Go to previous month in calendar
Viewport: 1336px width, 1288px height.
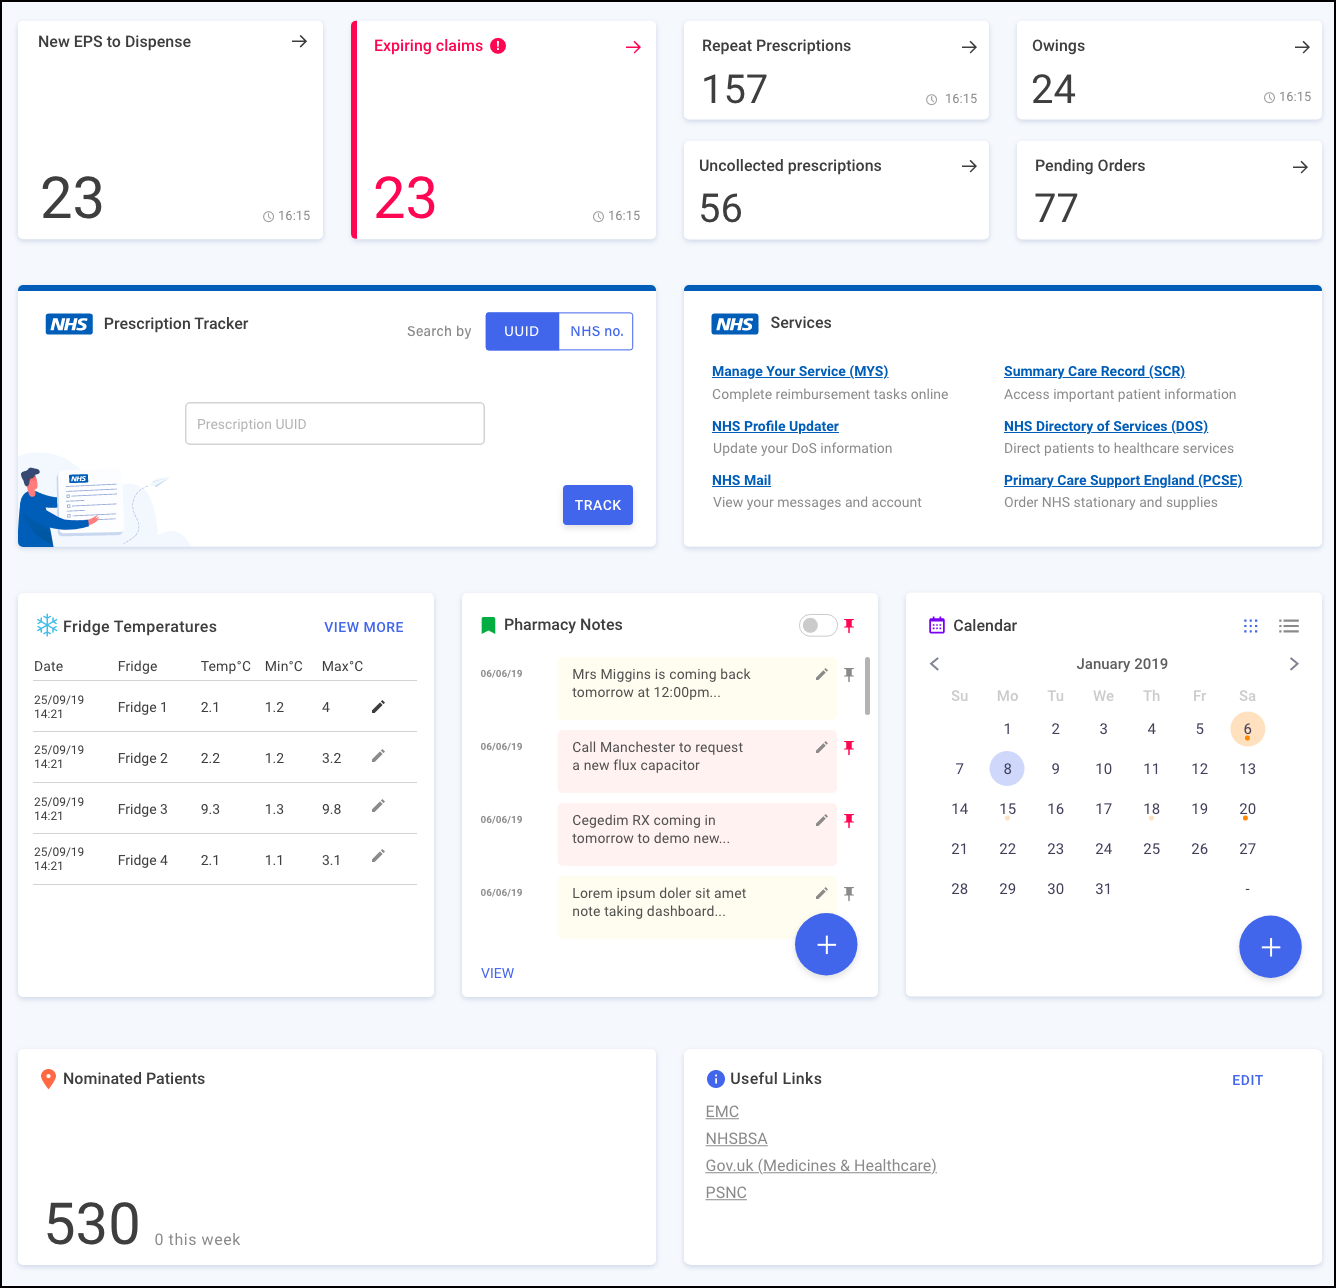click(x=934, y=664)
